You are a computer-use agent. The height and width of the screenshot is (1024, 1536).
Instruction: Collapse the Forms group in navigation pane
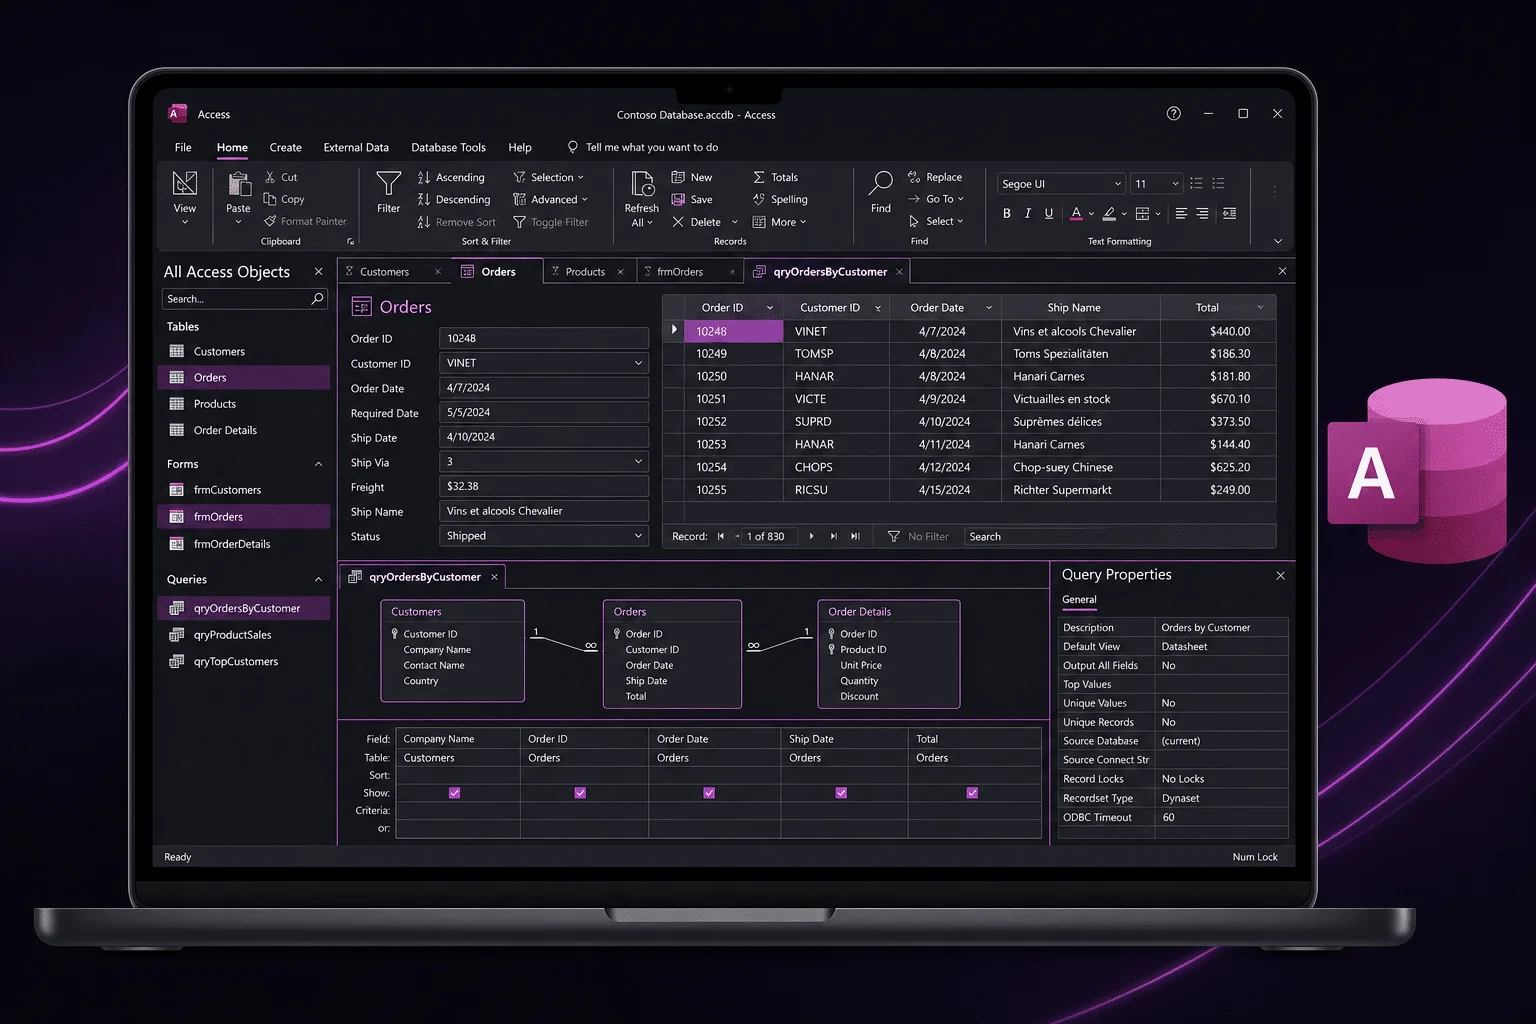318,464
